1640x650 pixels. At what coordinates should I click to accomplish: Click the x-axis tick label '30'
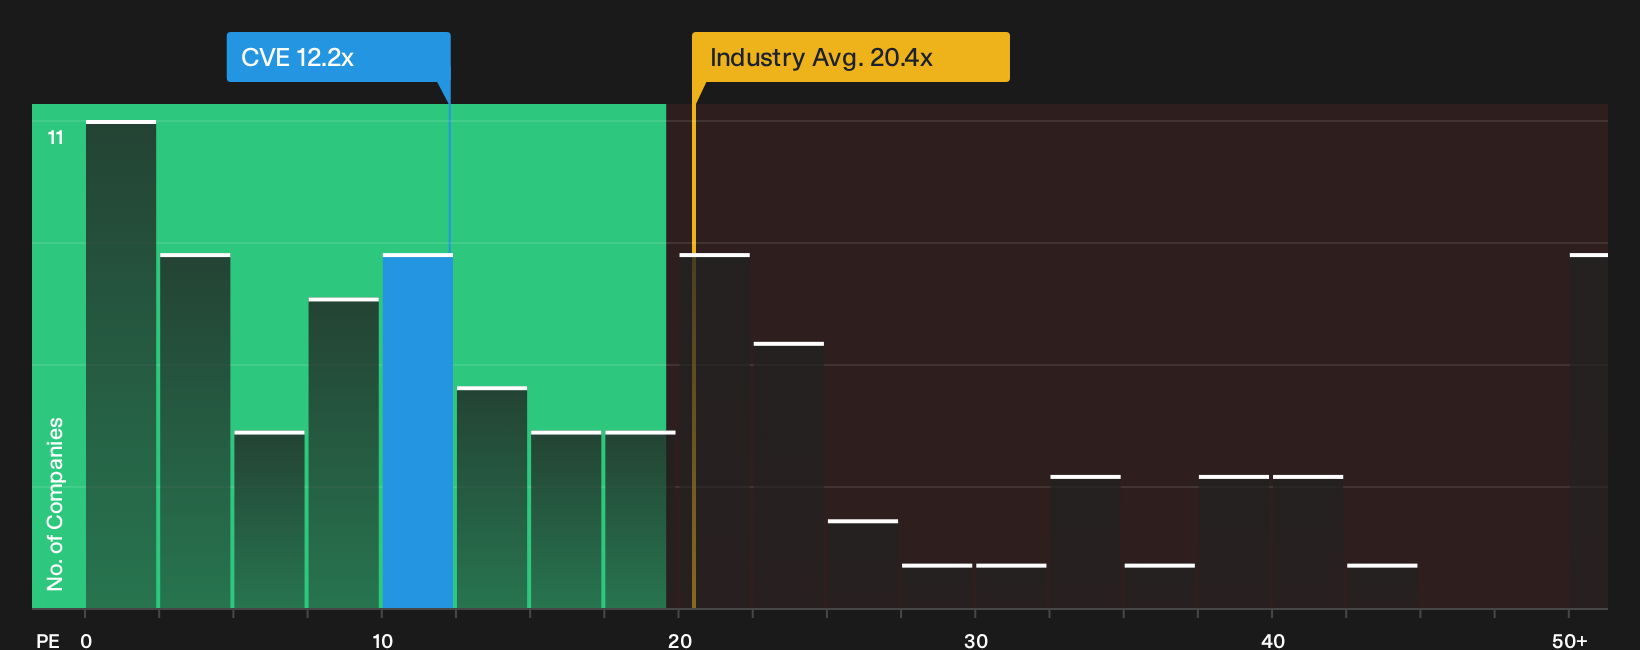tap(976, 641)
